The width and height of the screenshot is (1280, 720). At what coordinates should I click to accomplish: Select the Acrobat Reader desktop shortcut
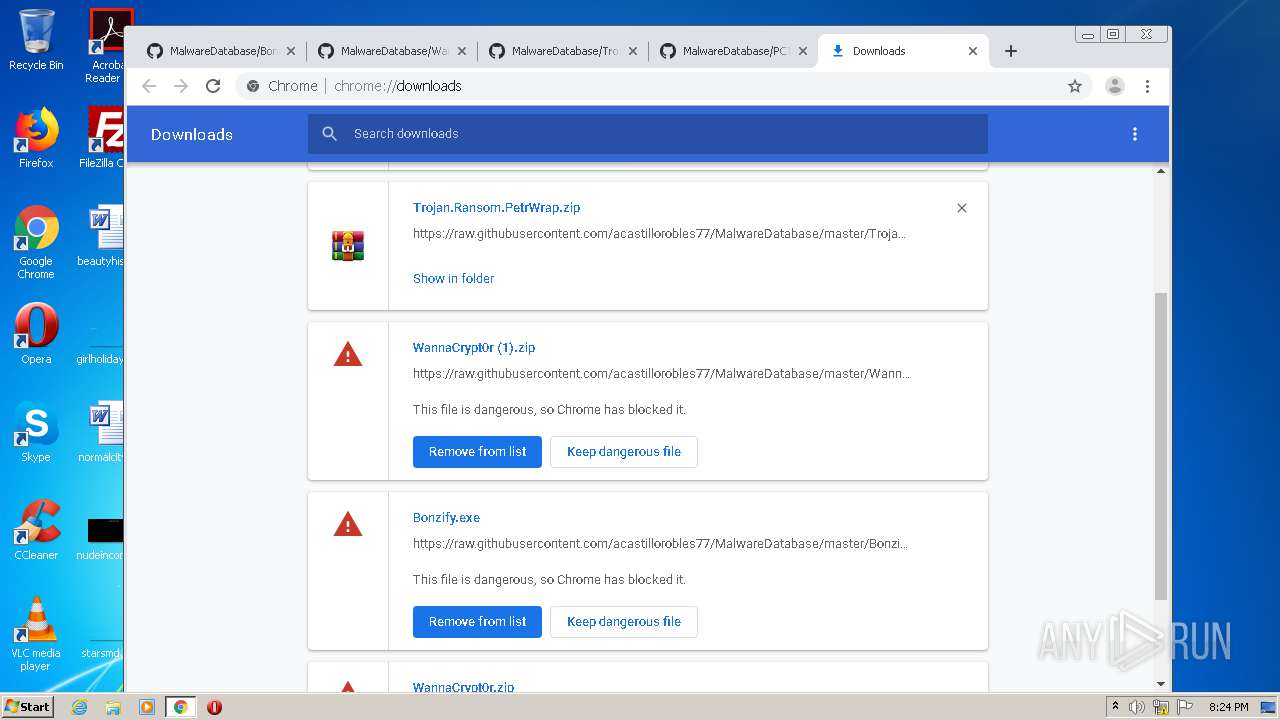pyautogui.click(x=106, y=46)
